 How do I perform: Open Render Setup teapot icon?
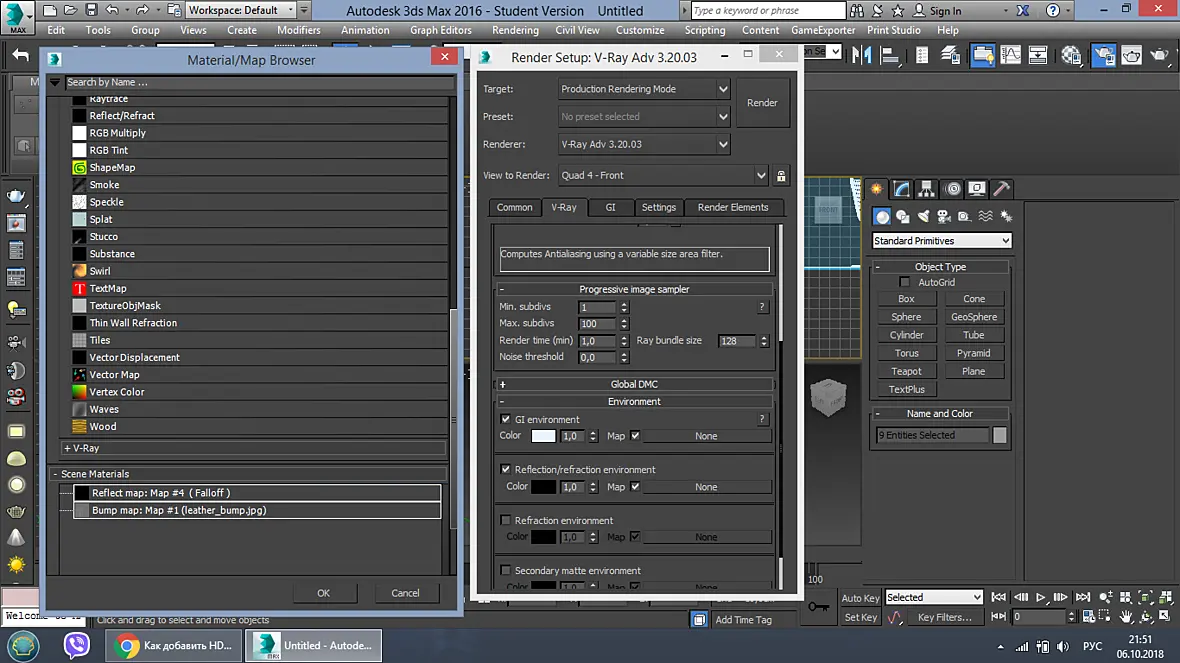[x=1103, y=55]
